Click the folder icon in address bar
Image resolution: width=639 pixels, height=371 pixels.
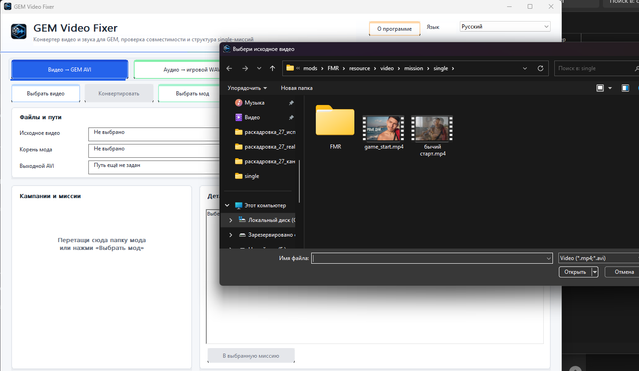pos(290,68)
